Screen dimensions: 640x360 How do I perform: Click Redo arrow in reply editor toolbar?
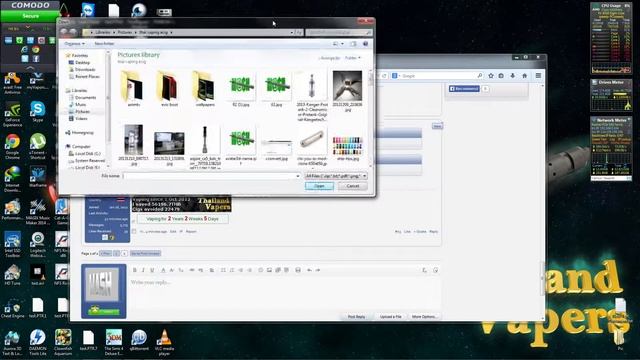[x=318, y=270]
